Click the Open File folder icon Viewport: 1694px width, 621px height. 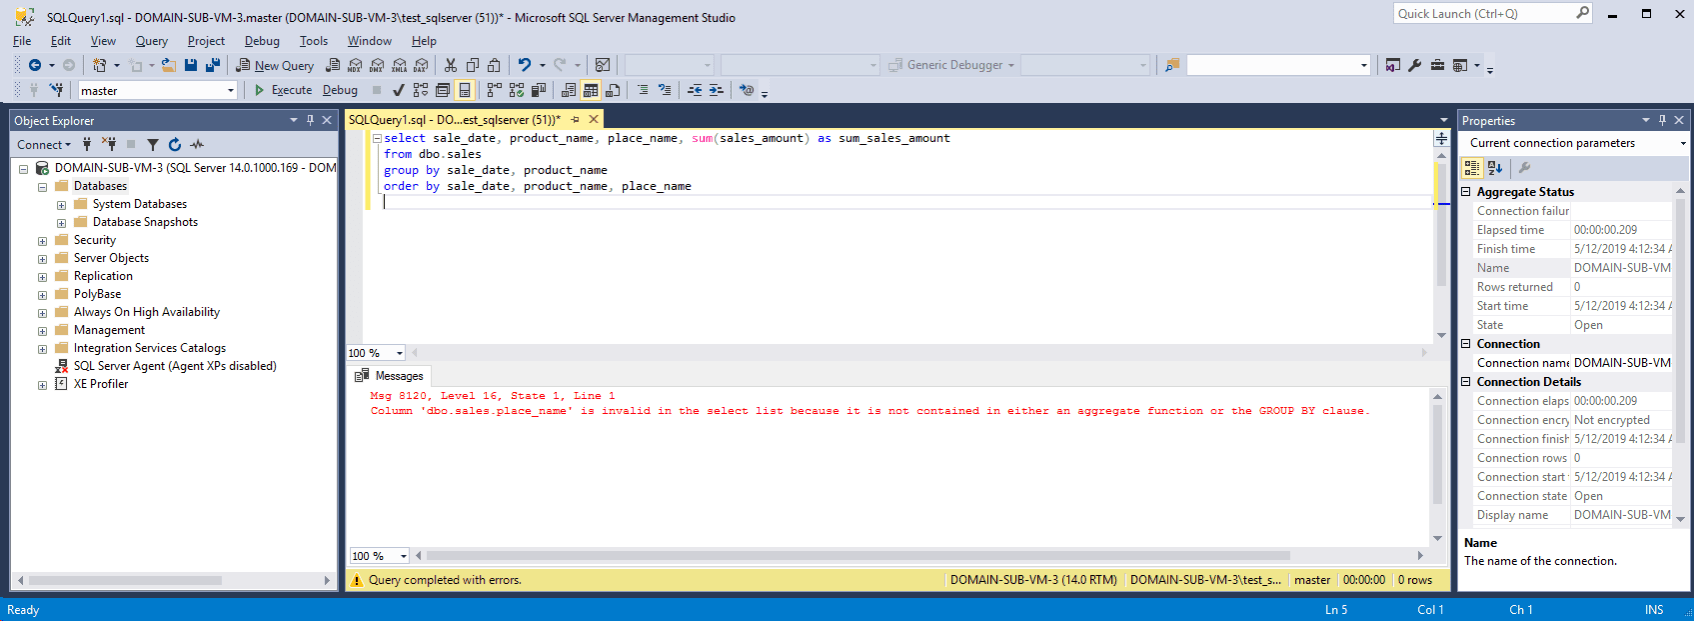(x=168, y=65)
